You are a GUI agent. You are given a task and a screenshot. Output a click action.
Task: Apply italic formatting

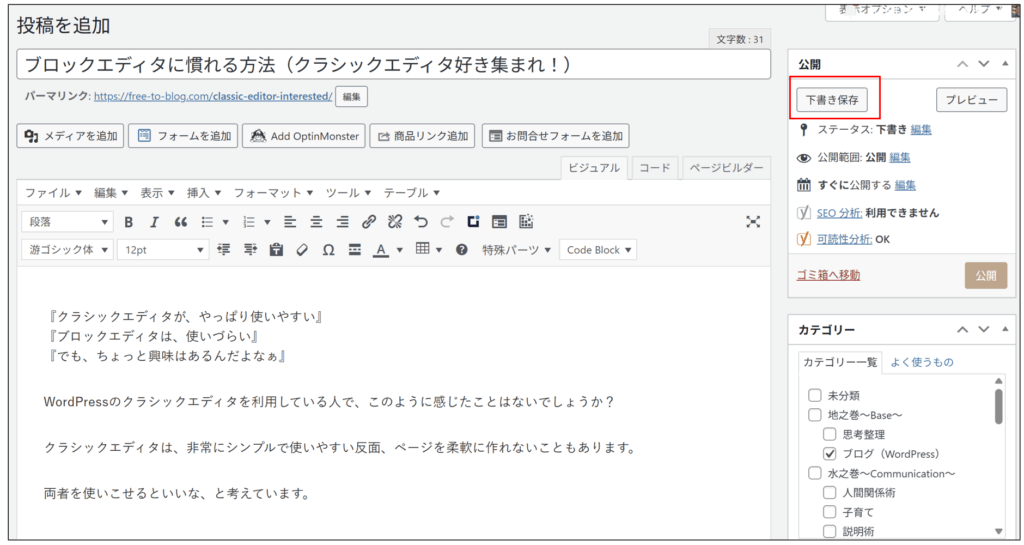(154, 222)
